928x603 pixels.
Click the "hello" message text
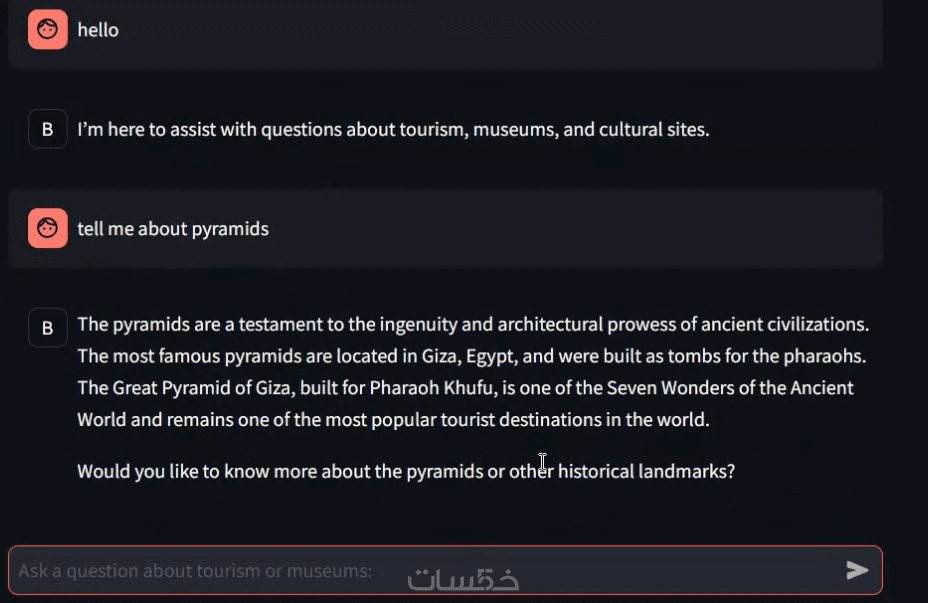98,30
